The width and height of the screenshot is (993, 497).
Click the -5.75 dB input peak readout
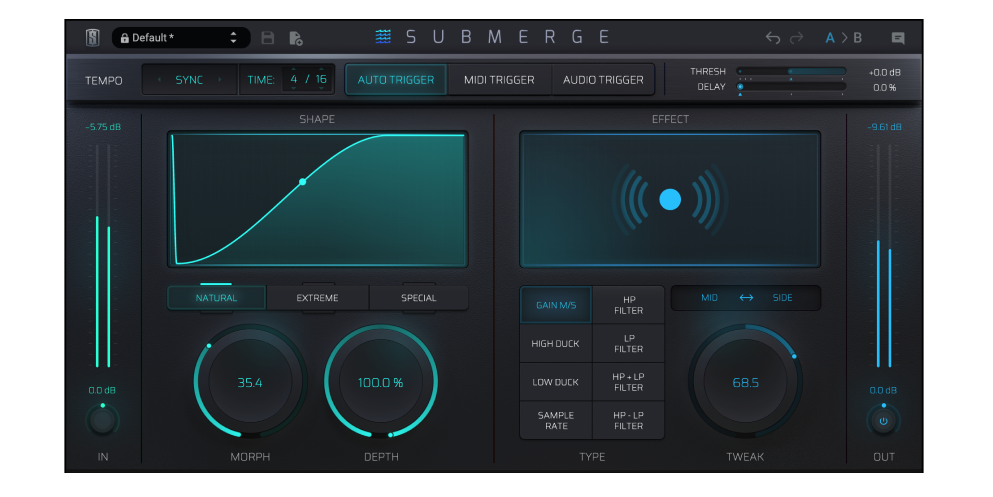click(103, 127)
